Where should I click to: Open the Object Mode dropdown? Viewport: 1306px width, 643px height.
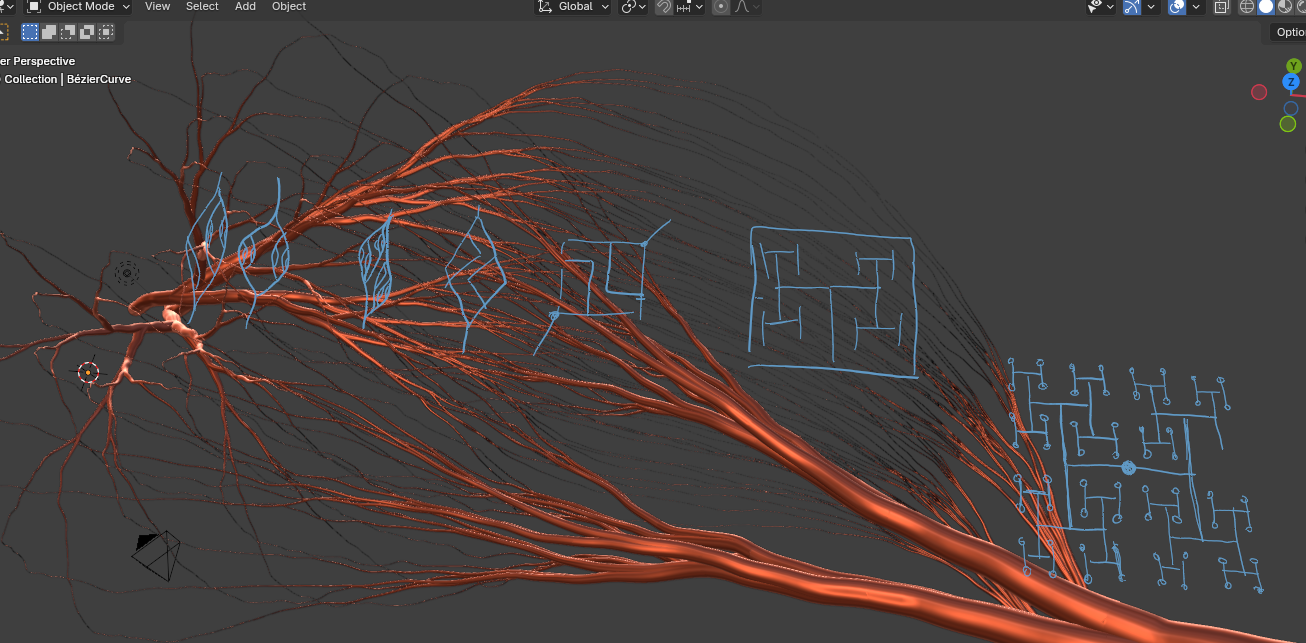tap(79, 7)
